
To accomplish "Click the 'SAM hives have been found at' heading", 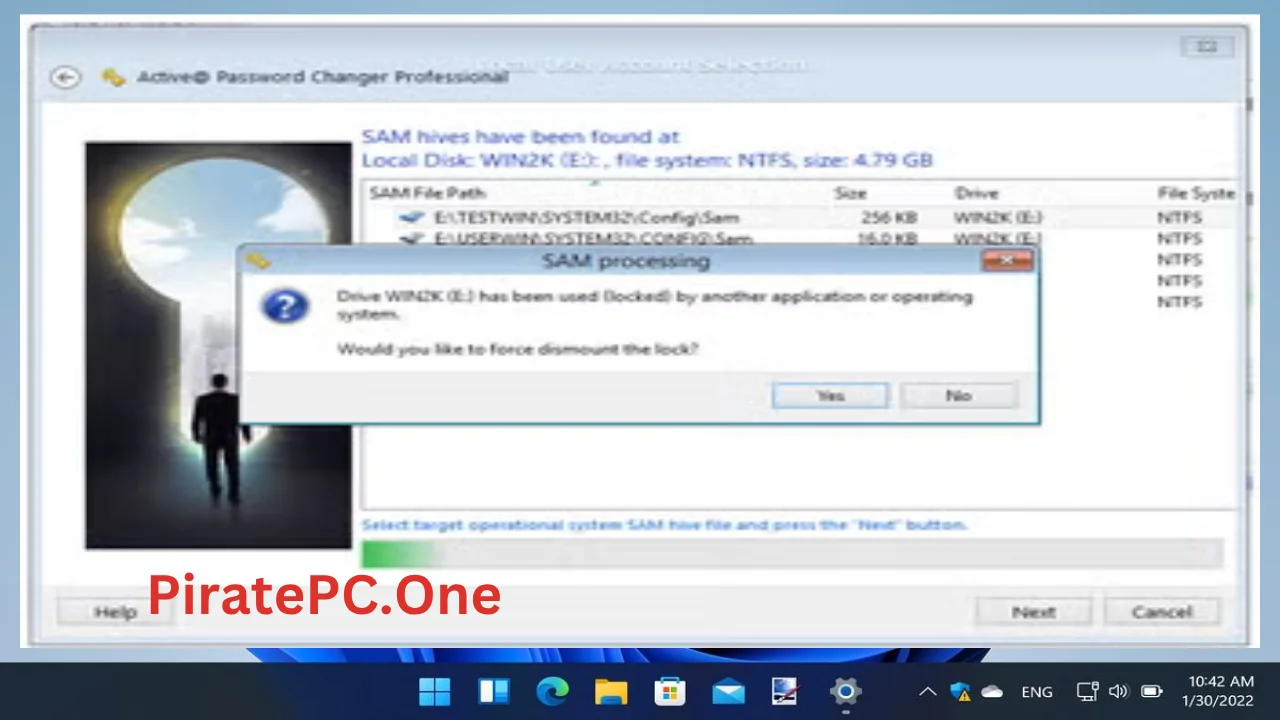I will (520, 137).
